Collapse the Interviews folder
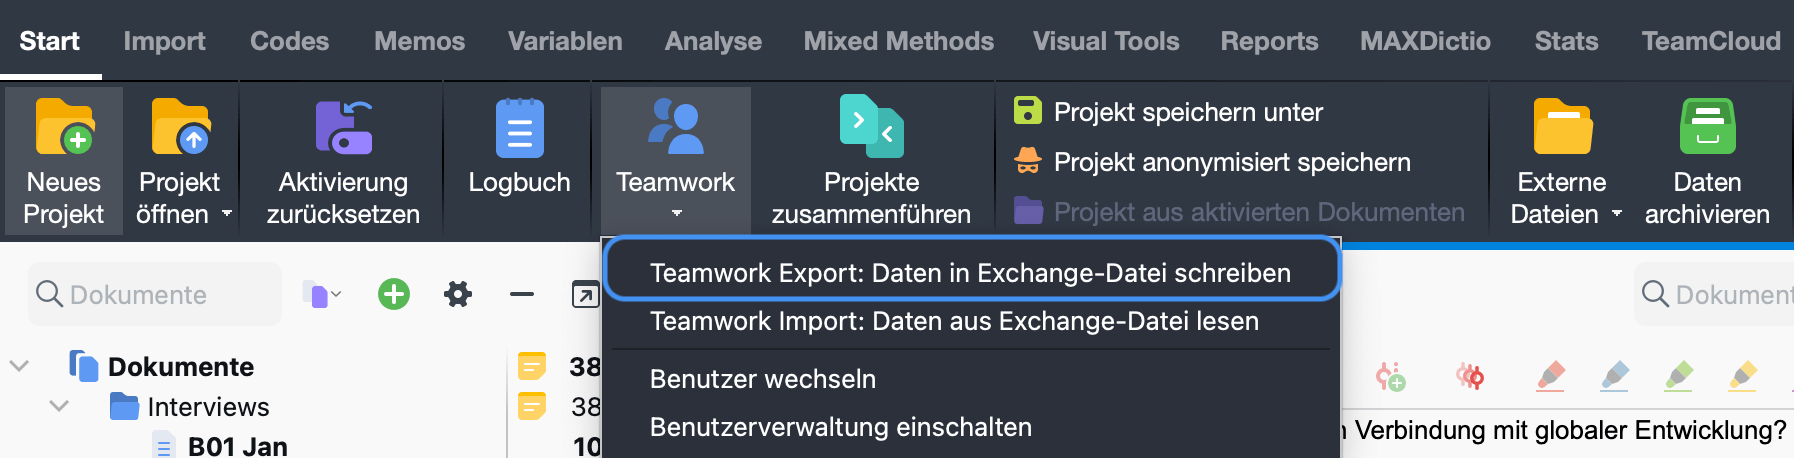The height and width of the screenshot is (458, 1794). point(59,406)
